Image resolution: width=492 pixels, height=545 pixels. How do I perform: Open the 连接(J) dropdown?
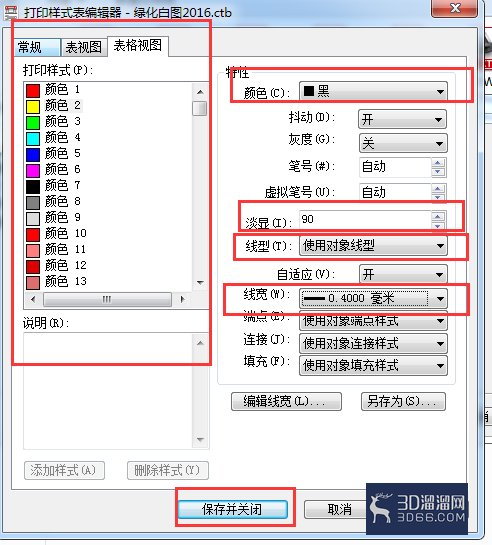(x=373, y=343)
